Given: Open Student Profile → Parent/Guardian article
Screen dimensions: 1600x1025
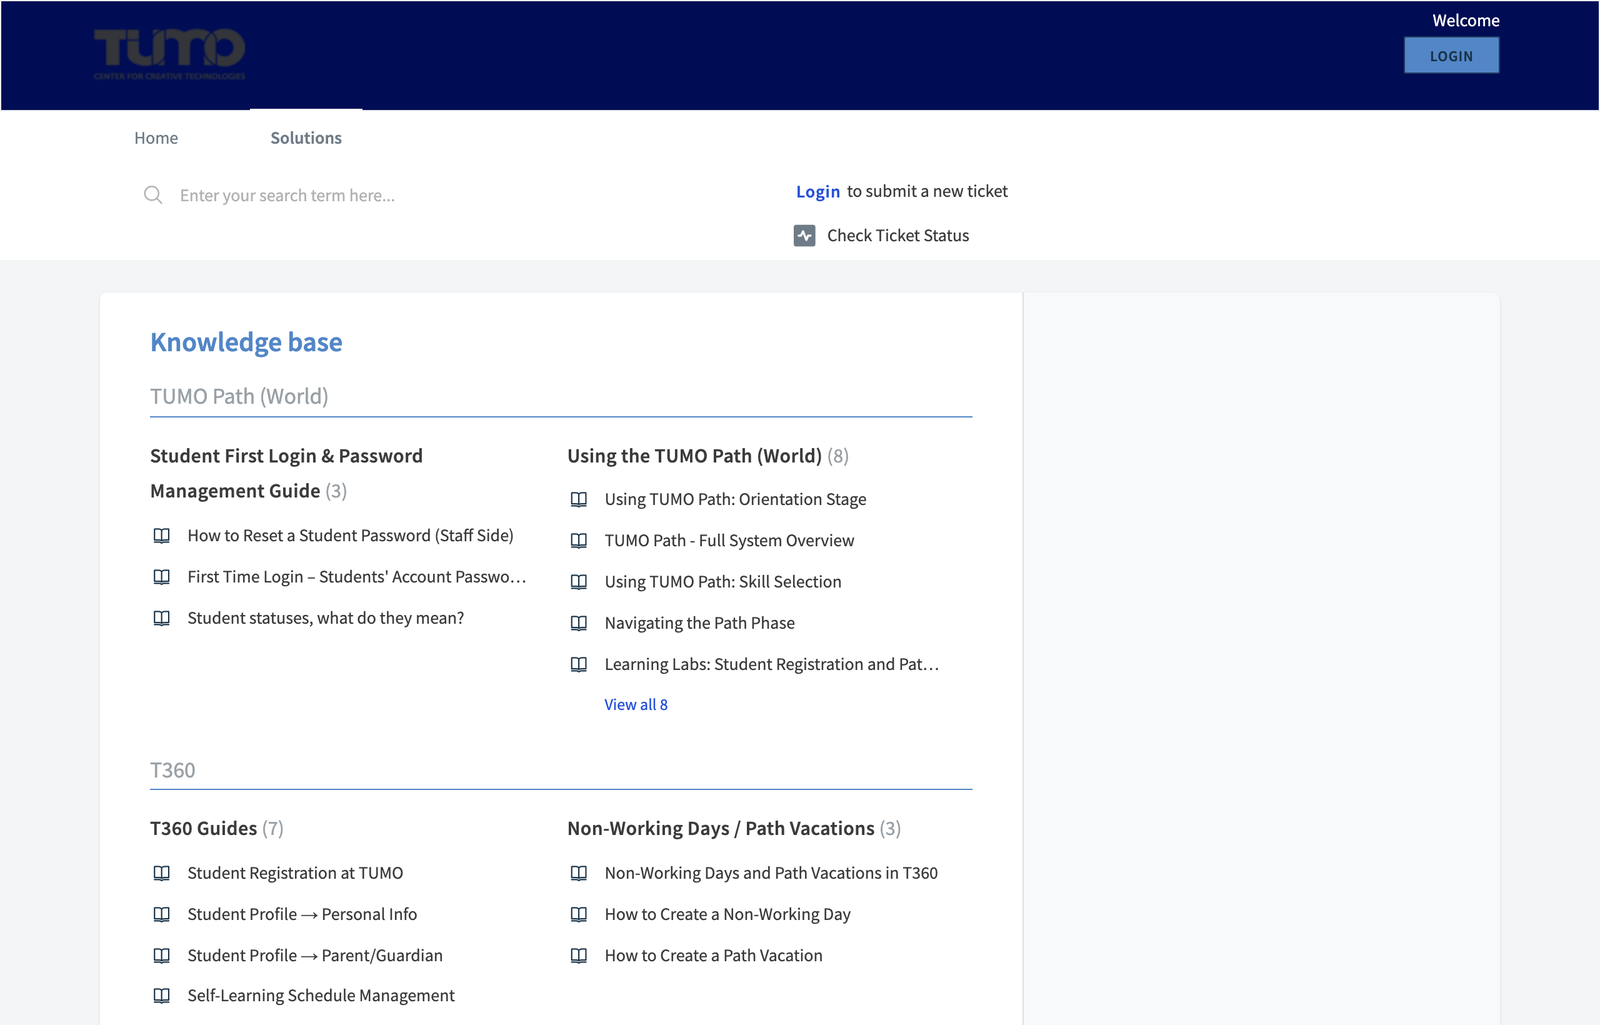Looking at the screenshot, I should coord(315,956).
